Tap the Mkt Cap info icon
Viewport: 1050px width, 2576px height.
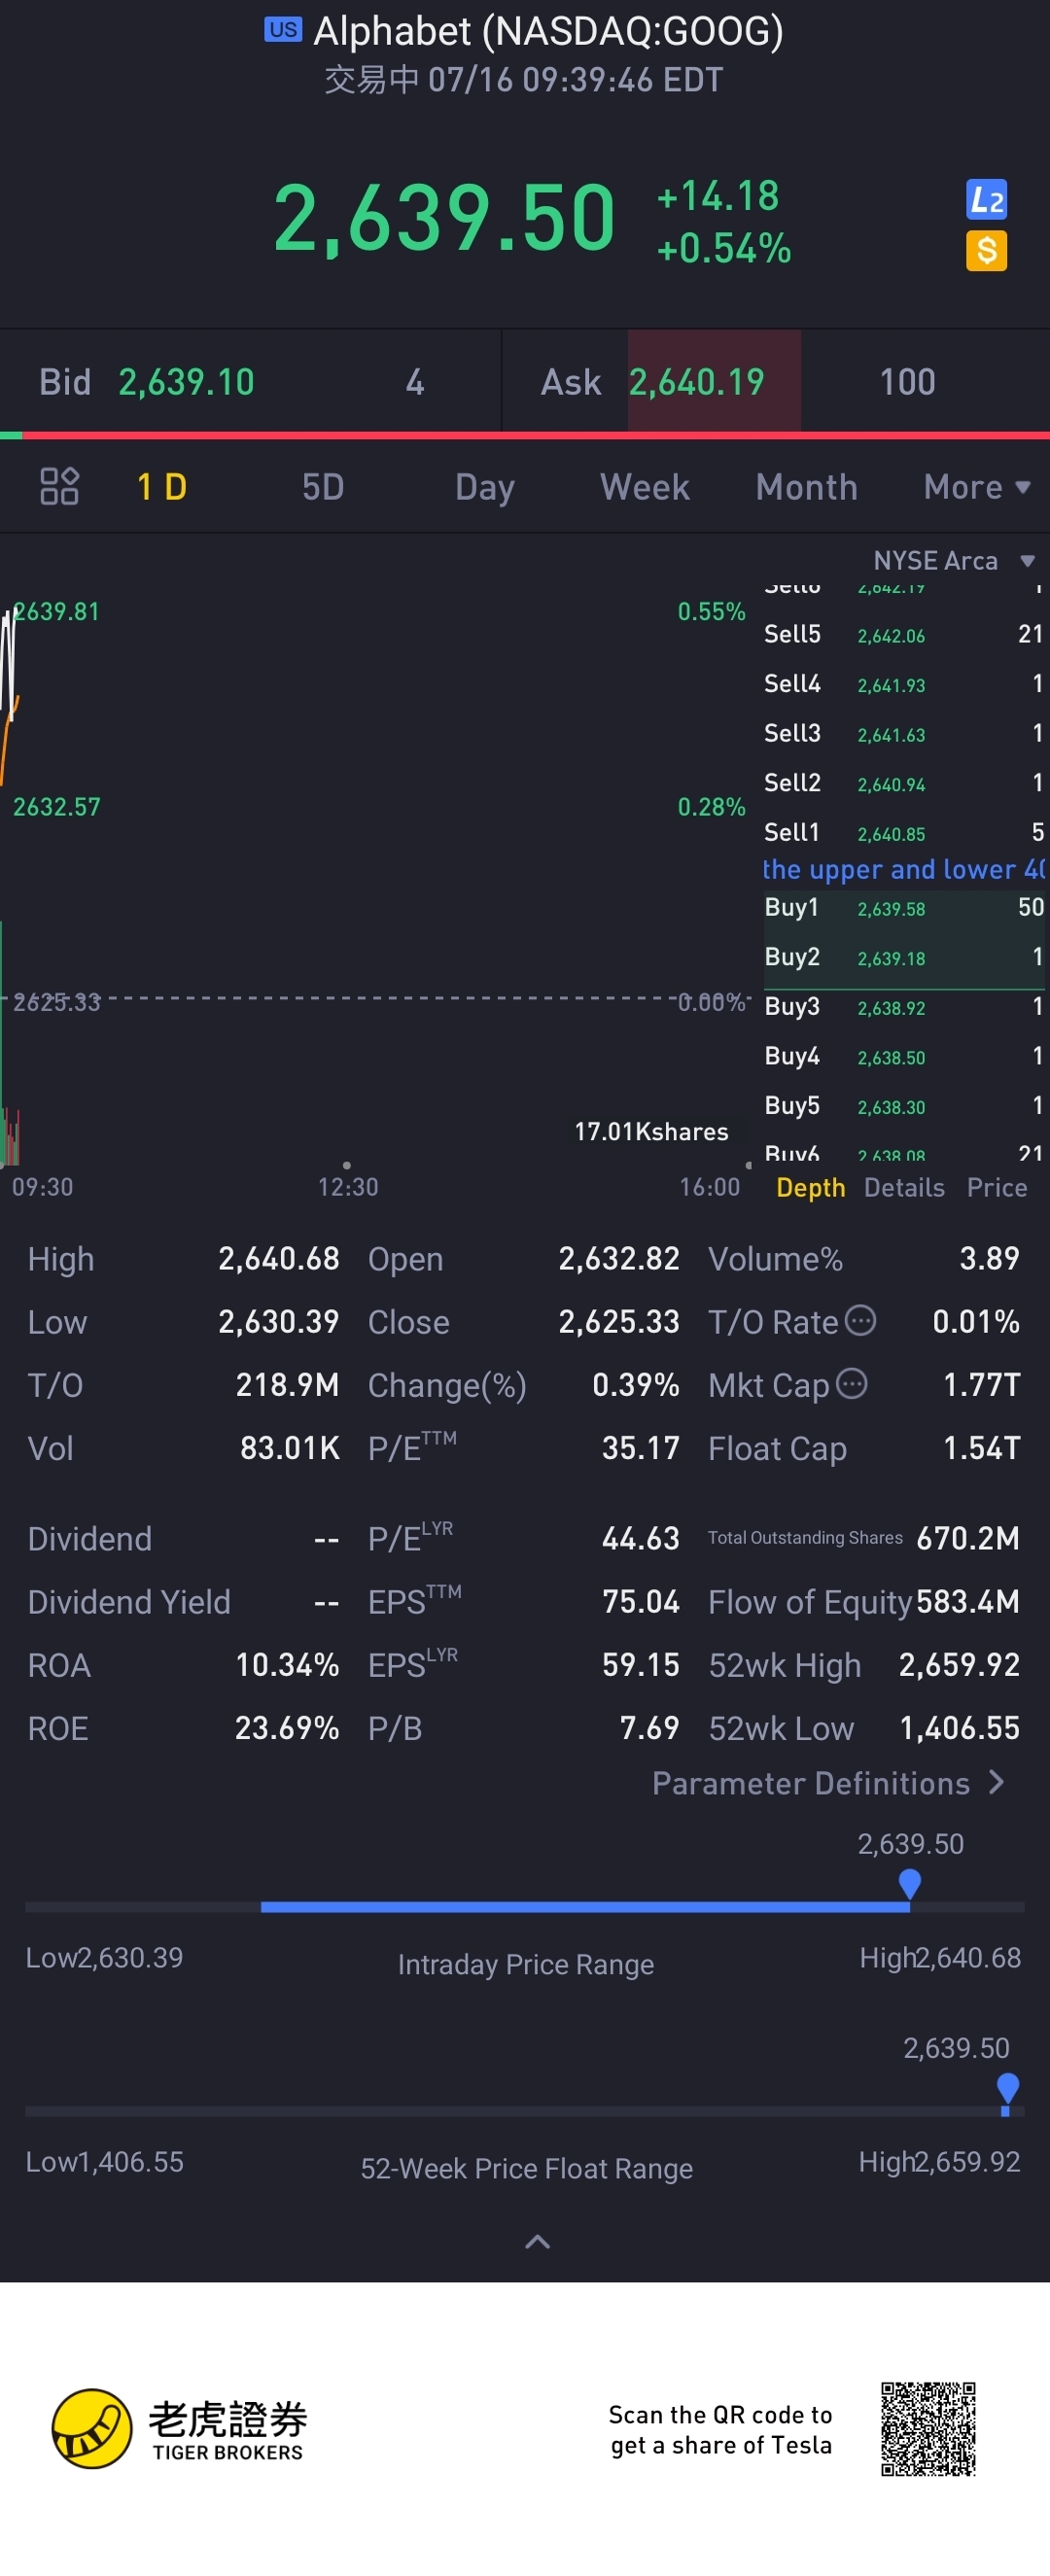tap(851, 1384)
